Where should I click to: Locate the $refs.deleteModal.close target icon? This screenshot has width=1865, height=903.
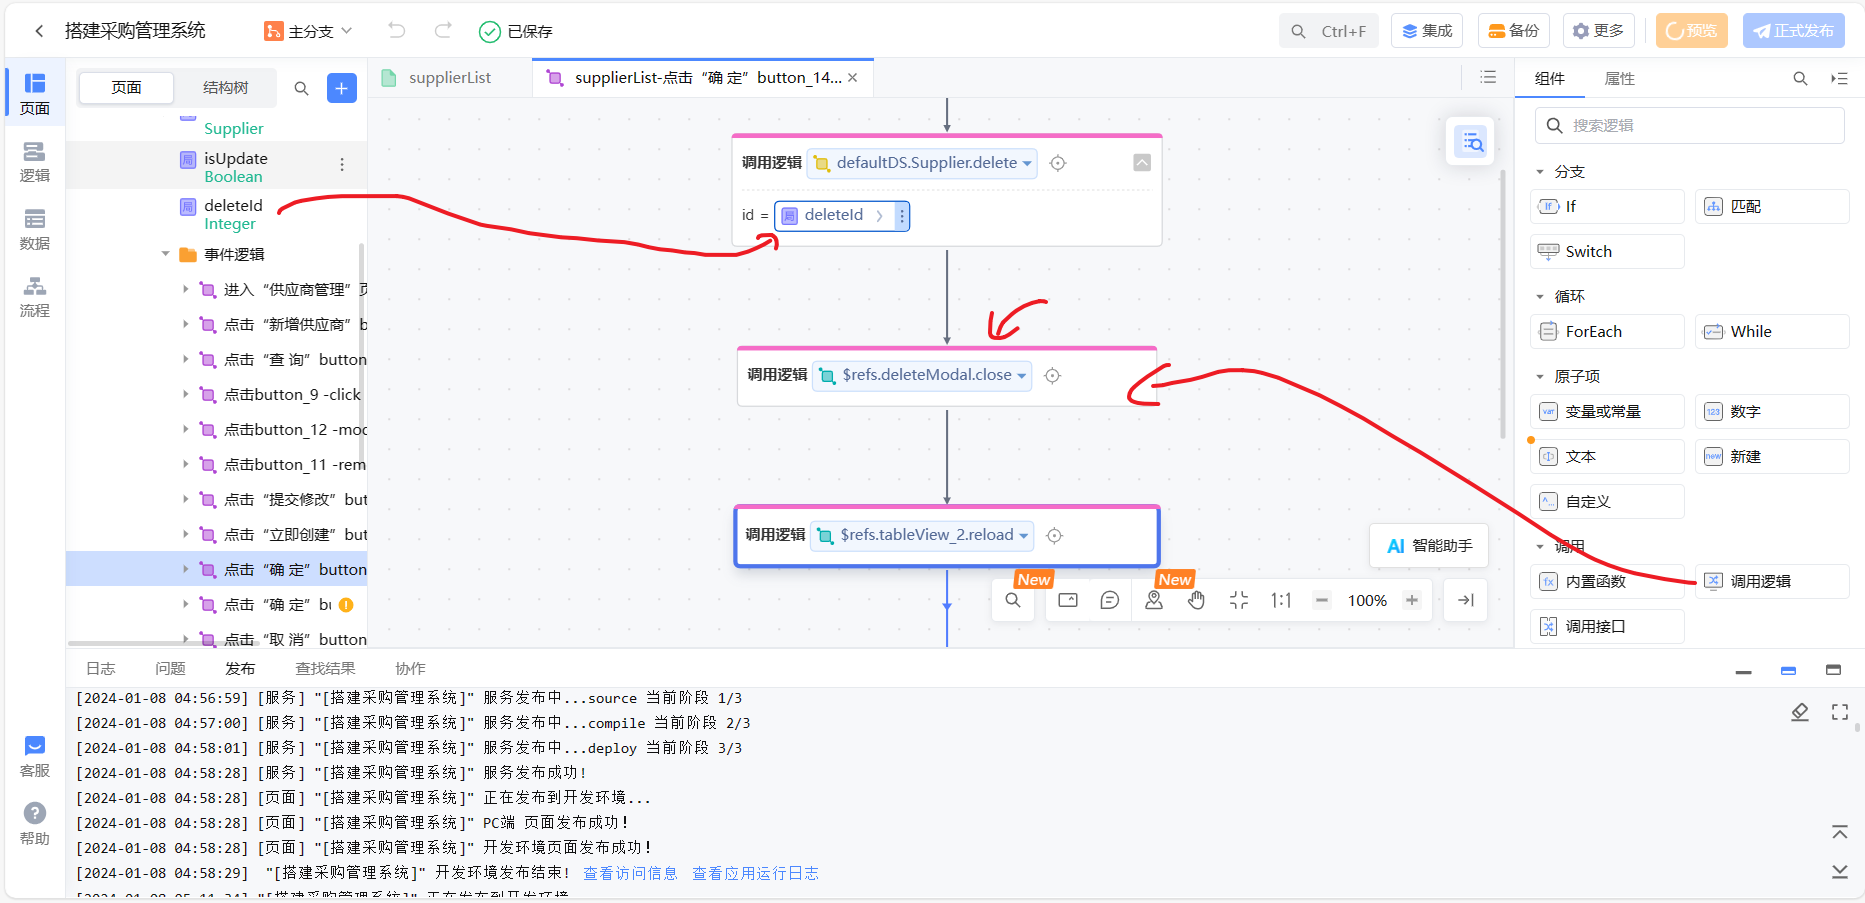pos(1052,376)
